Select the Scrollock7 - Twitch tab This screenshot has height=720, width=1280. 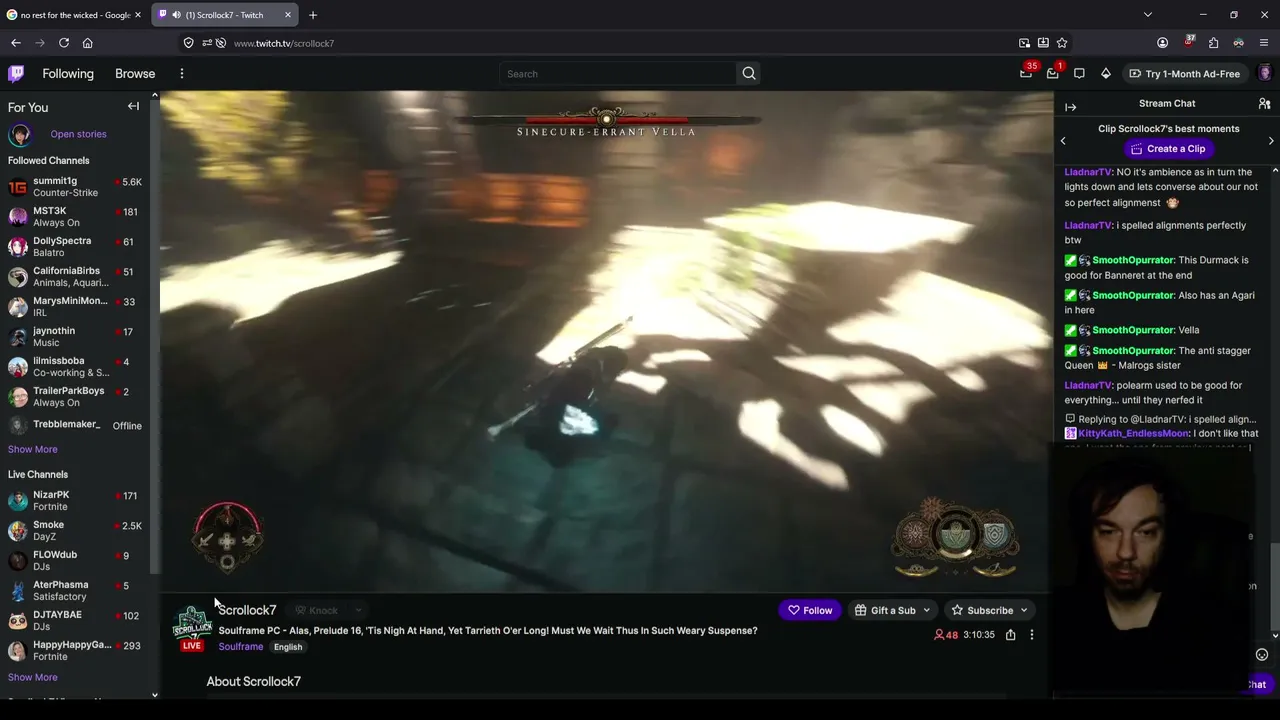[225, 15]
